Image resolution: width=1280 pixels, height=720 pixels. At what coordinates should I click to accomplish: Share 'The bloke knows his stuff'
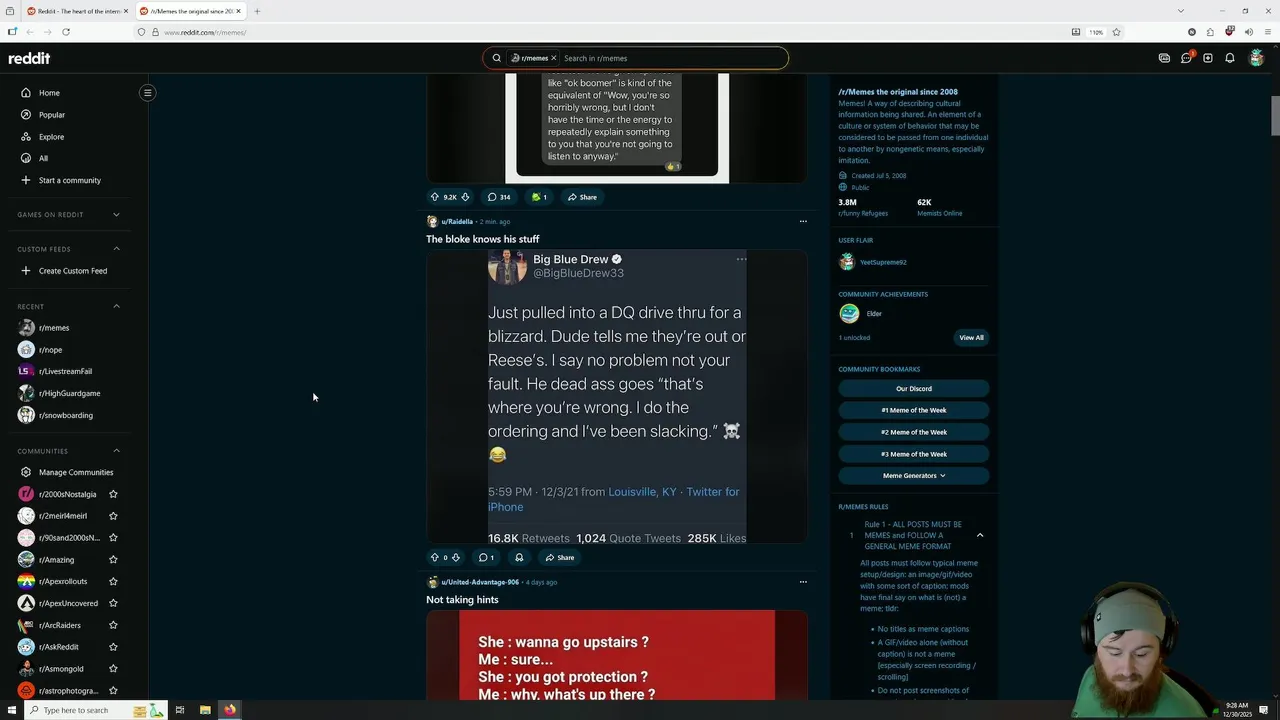click(x=560, y=558)
